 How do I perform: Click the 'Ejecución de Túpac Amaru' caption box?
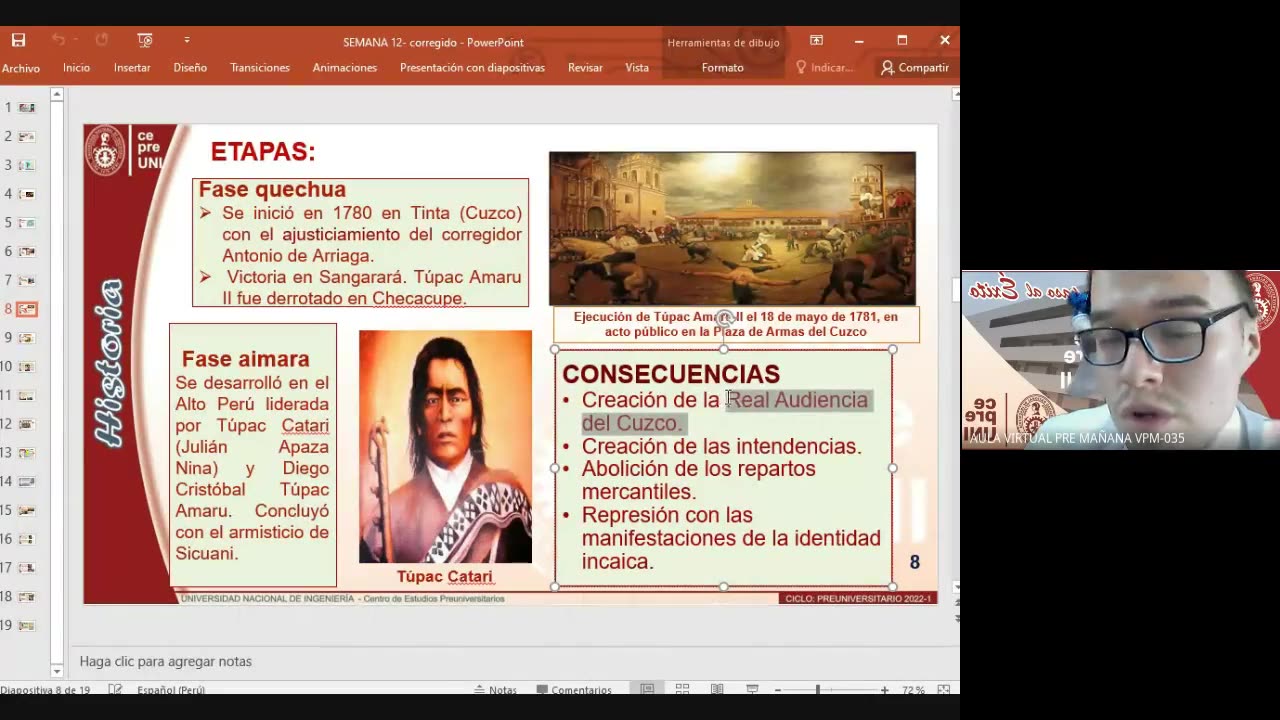tap(736, 324)
